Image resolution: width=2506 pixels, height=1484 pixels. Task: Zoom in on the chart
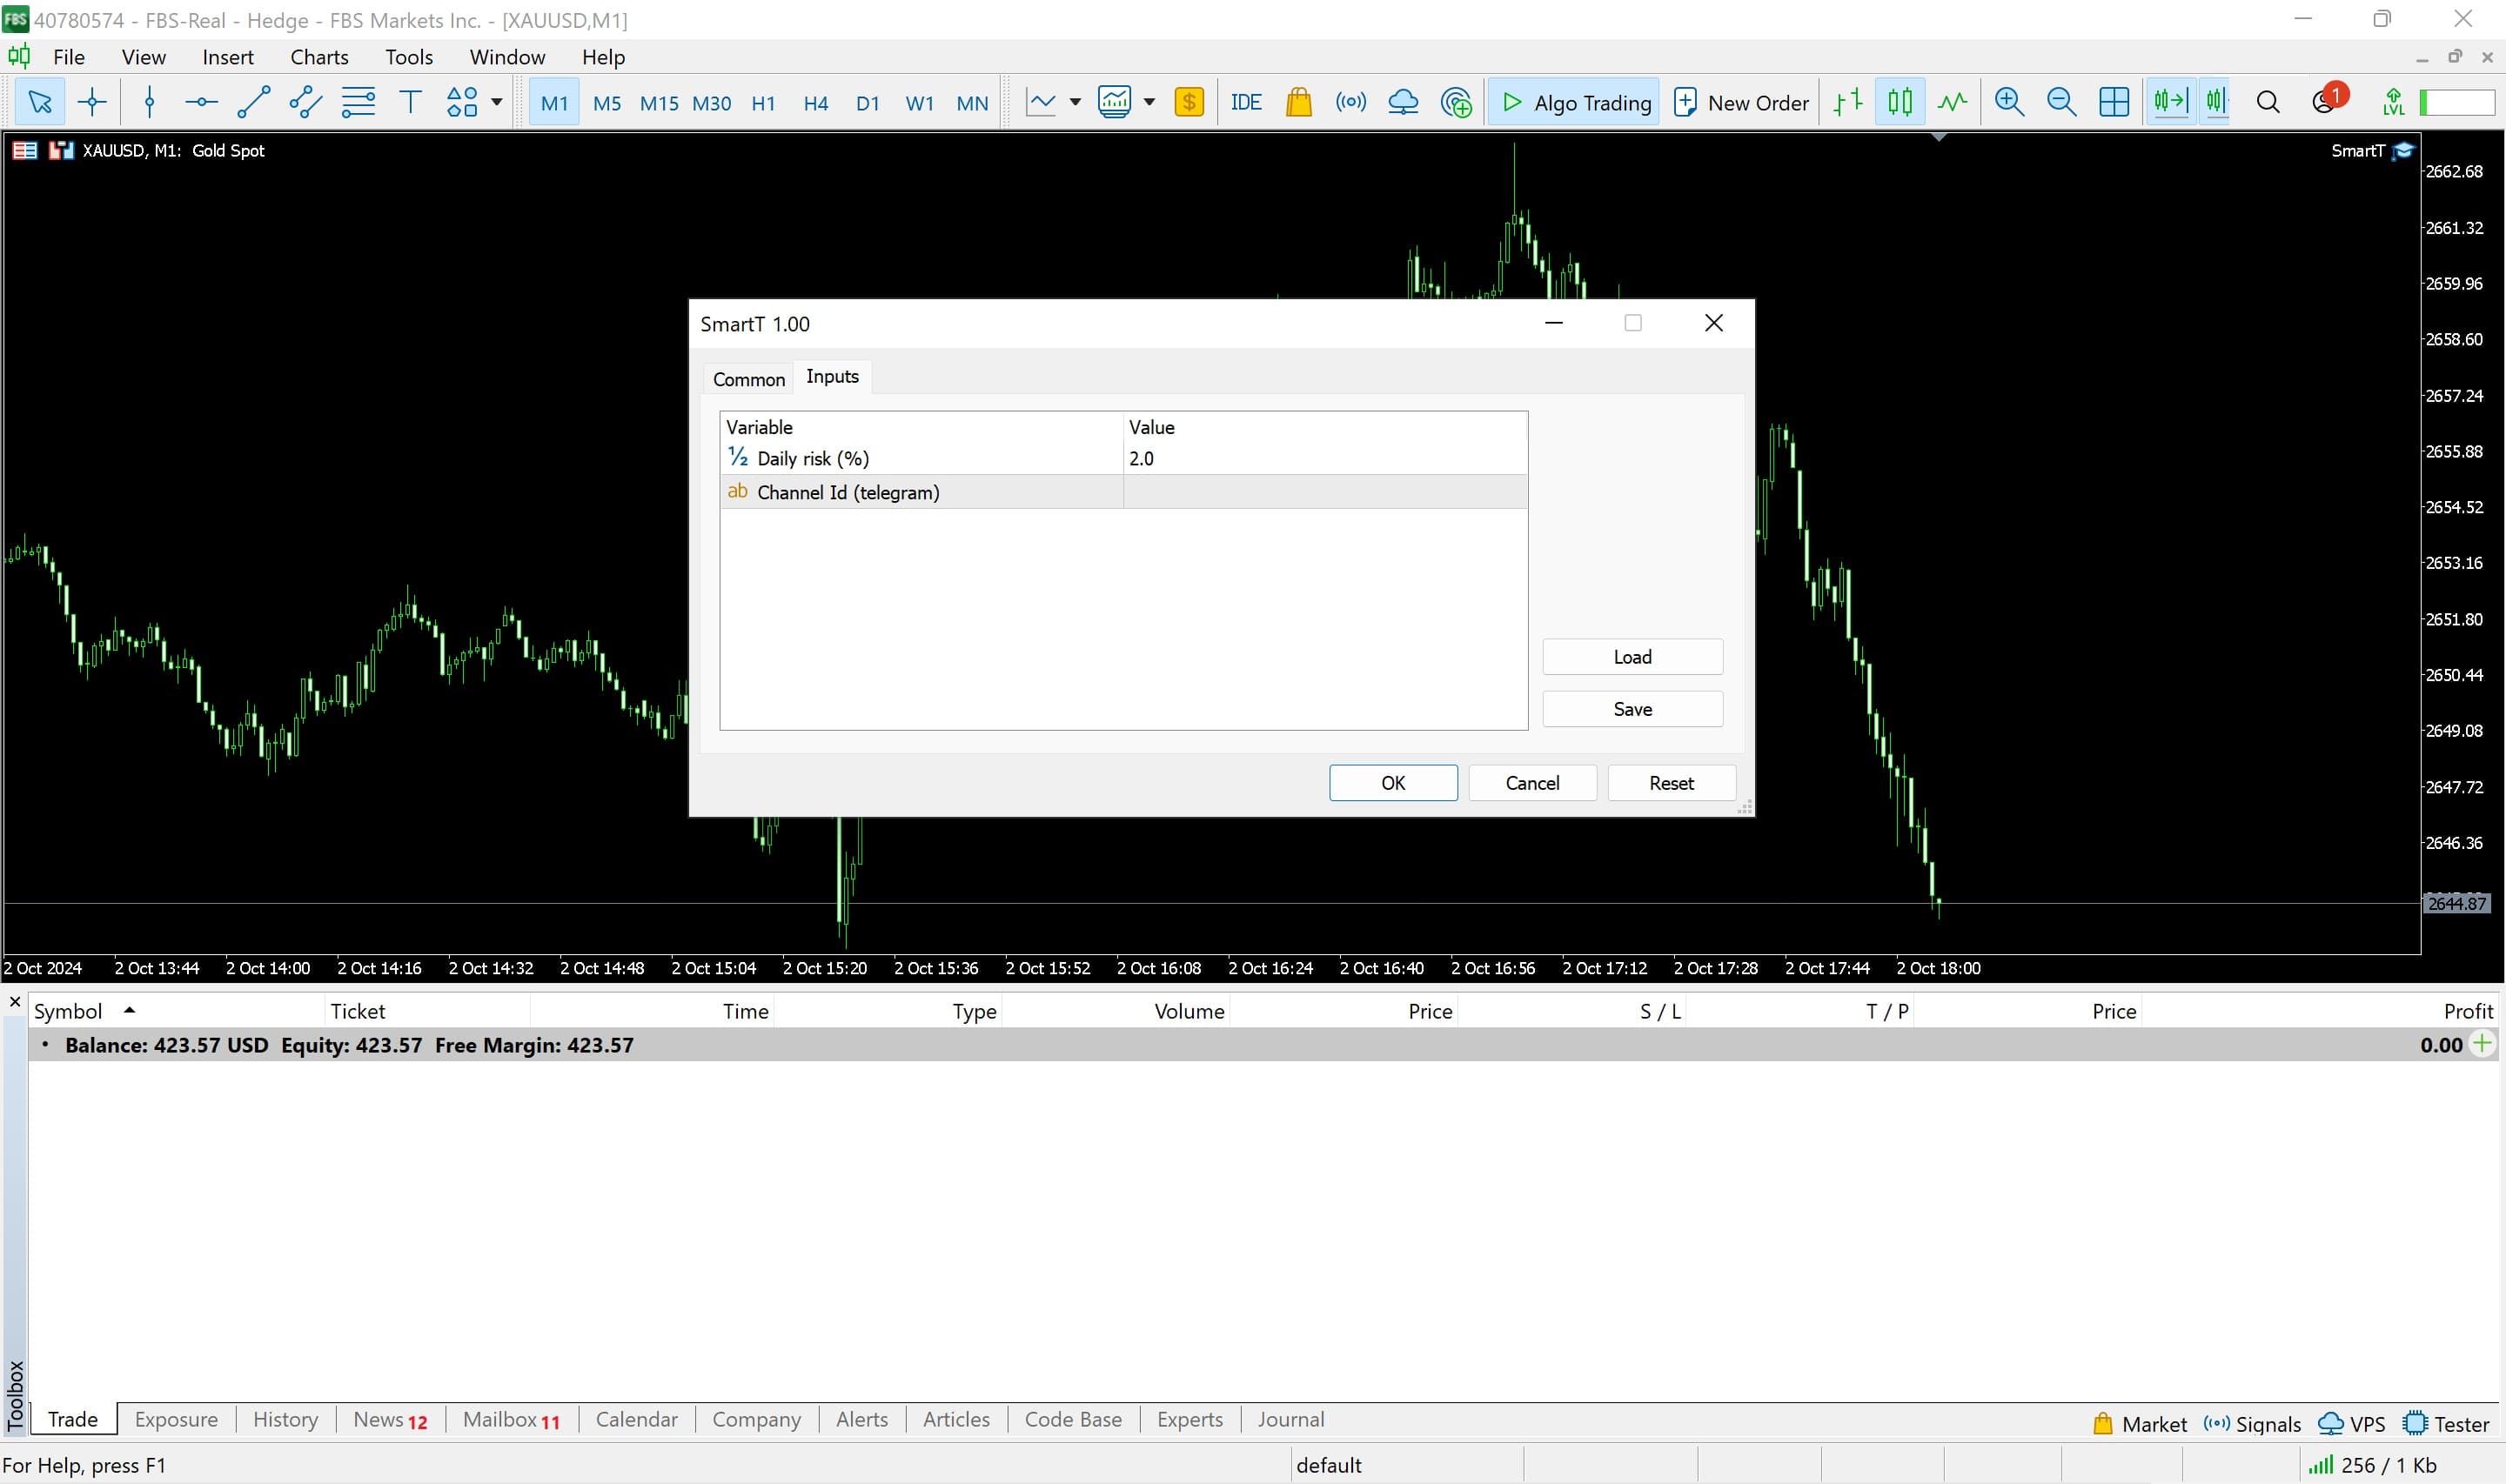point(2009,102)
